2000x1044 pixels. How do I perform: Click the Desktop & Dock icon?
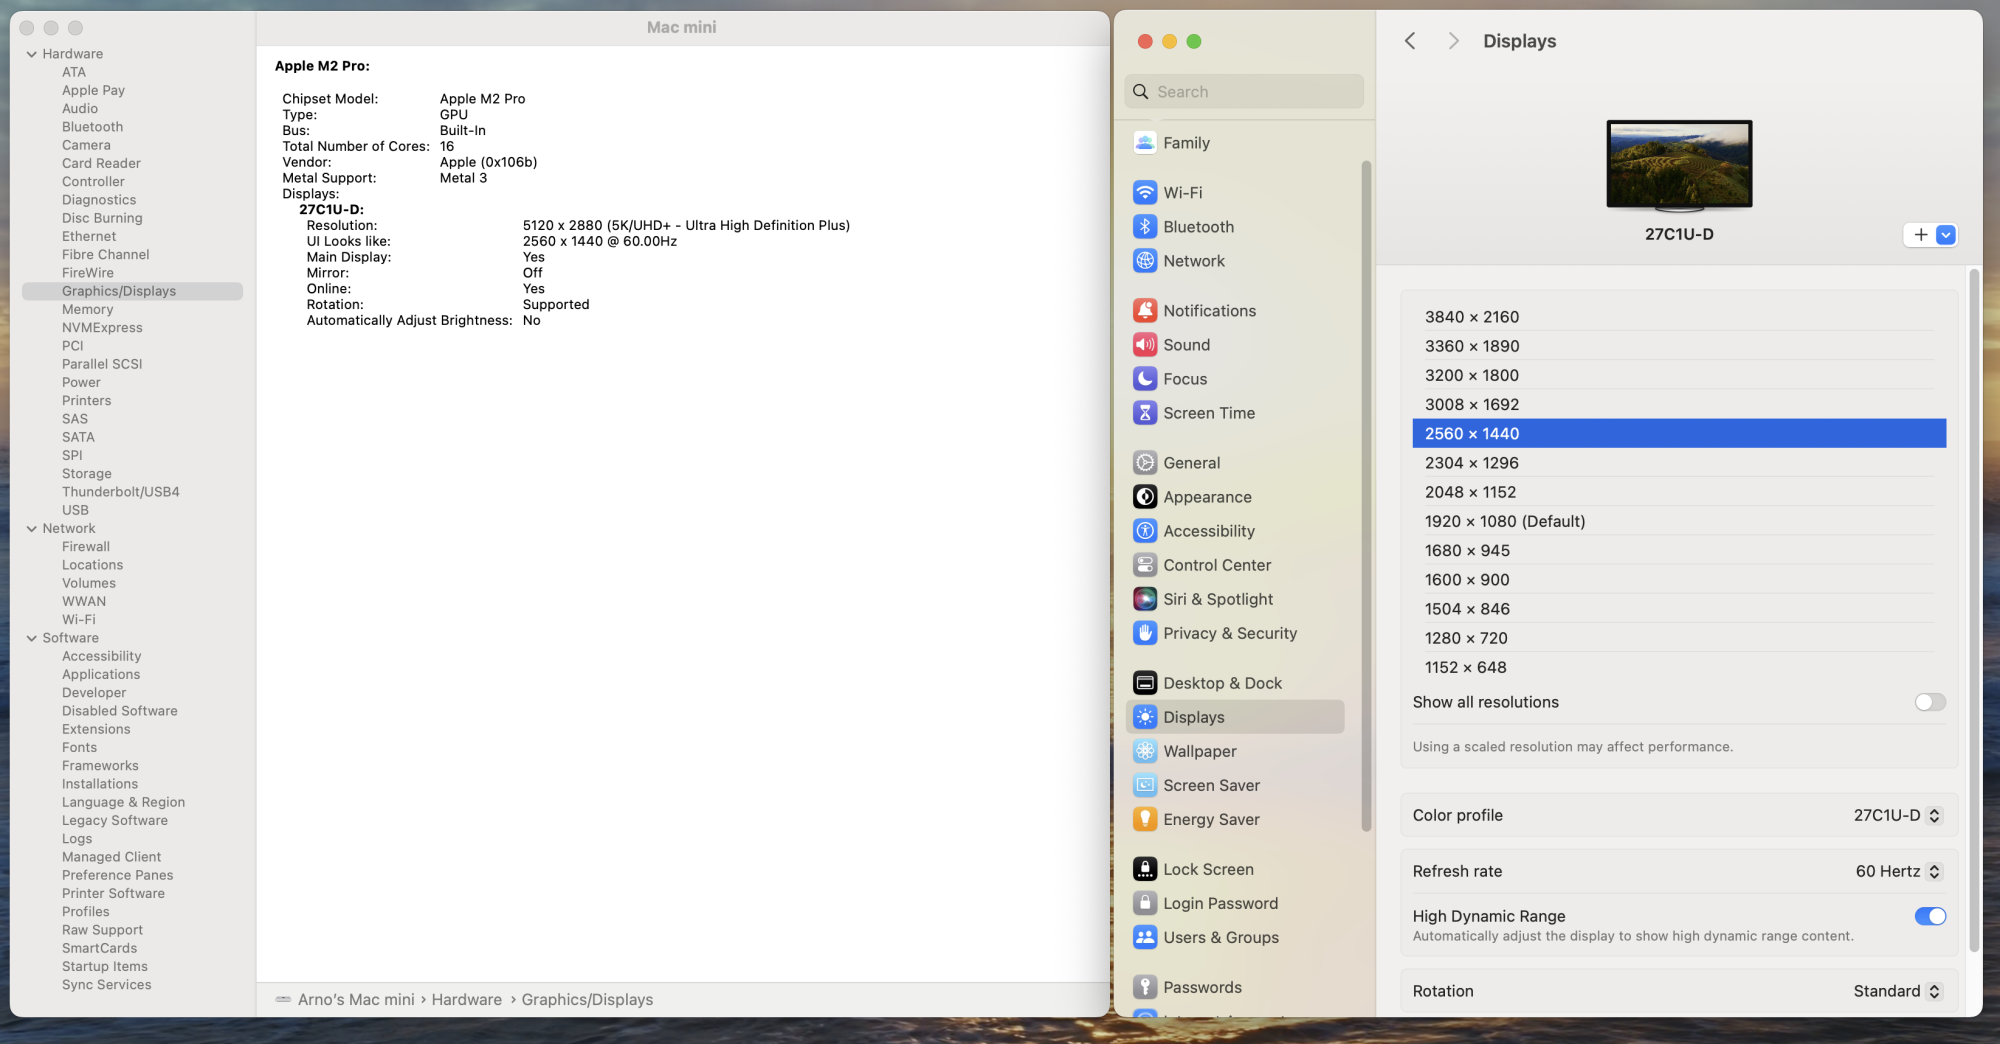click(x=1145, y=683)
